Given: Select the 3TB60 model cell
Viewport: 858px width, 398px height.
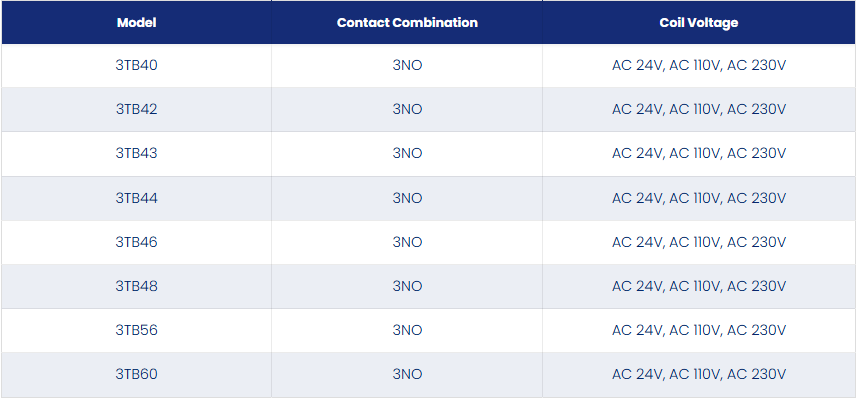Looking at the screenshot, I should (x=136, y=374).
